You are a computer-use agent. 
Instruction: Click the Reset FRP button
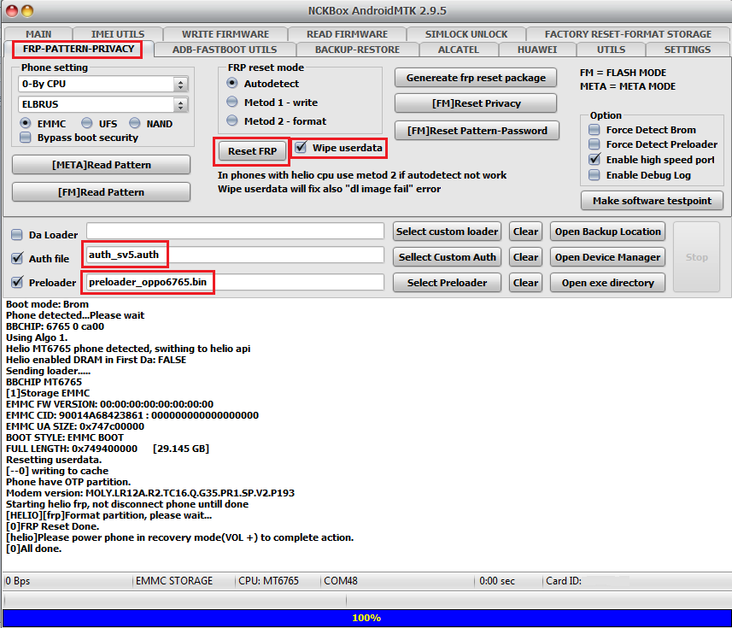(x=252, y=151)
